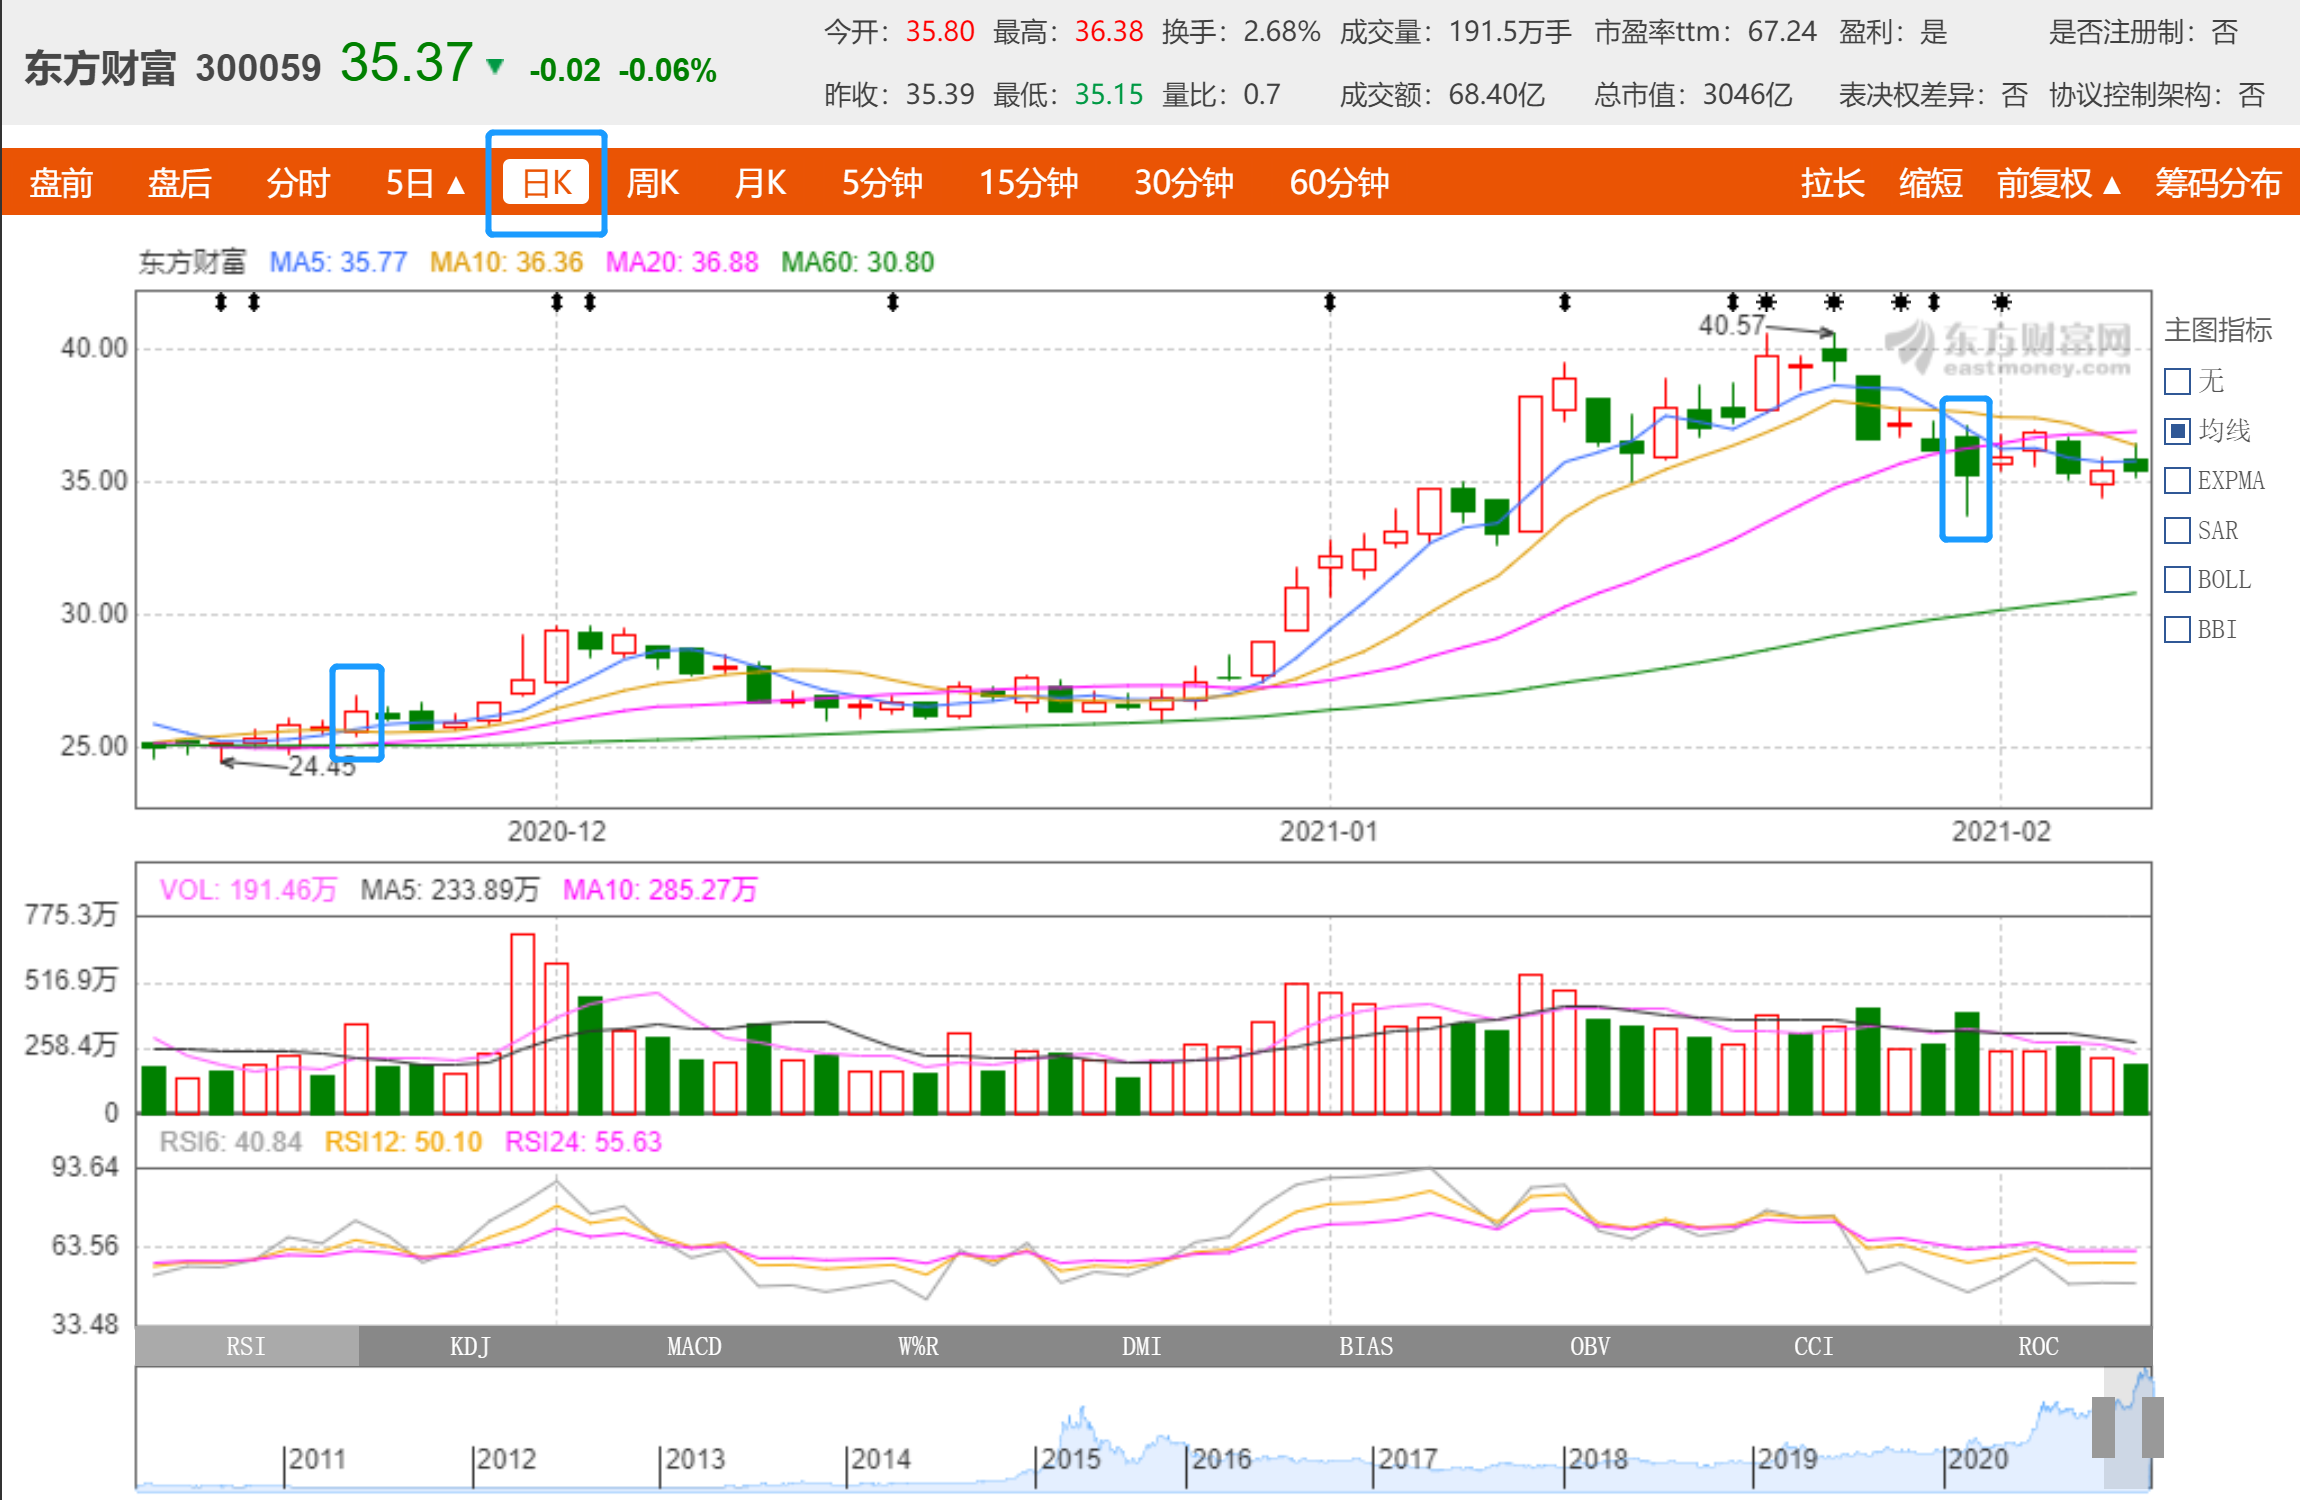This screenshot has height=1500, width=2312.
Task: Toggle the 均线 moving average checkbox
Action: point(2177,431)
